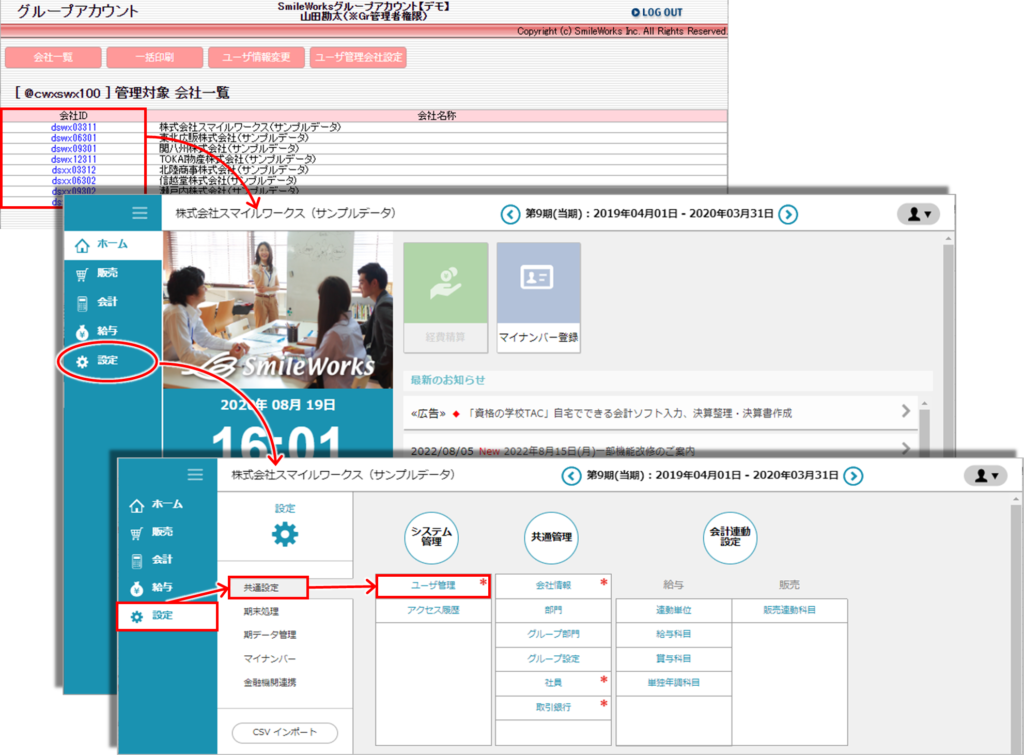
Task: Click the 共通管理 circle
Action: pyautogui.click(x=552, y=537)
